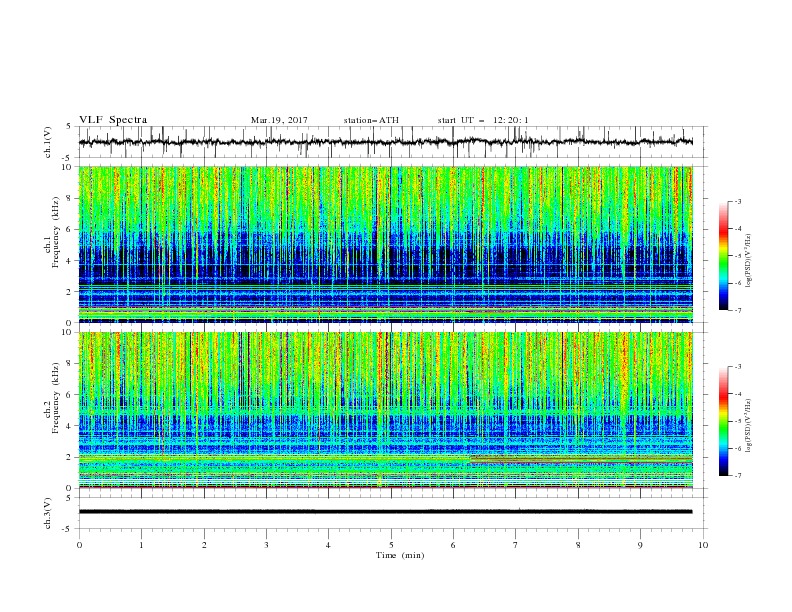Viewport: 792px width, 612px height.
Task: Click time axis tick label '10'
Action: click(x=703, y=545)
